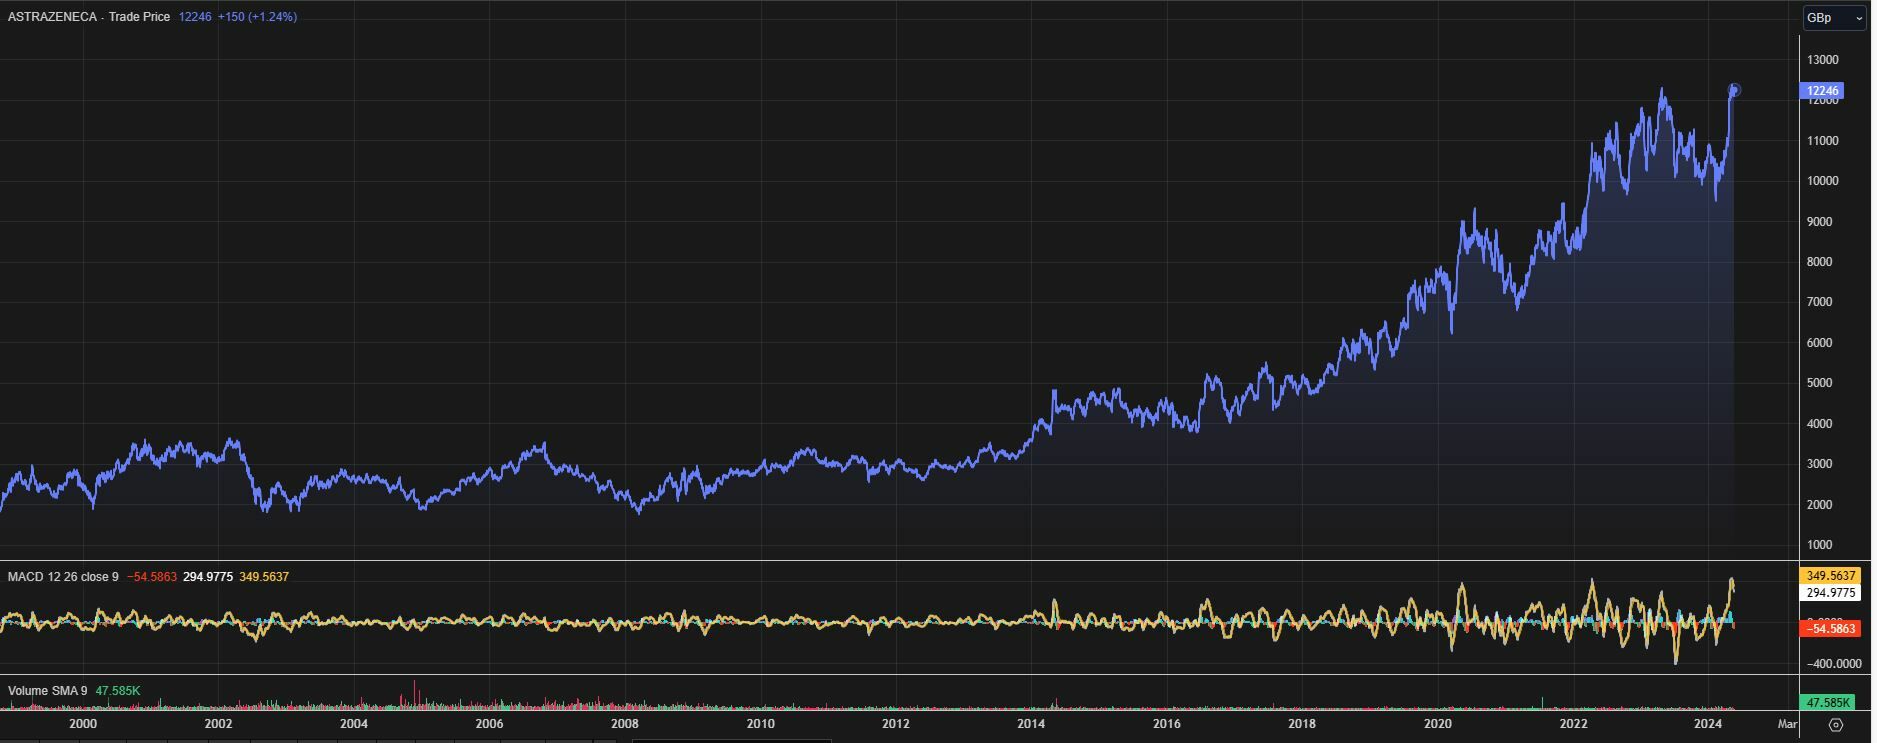The image size is (1877, 743).
Task: Click the blue 12246 price axis tag
Action: click(x=1823, y=91)
